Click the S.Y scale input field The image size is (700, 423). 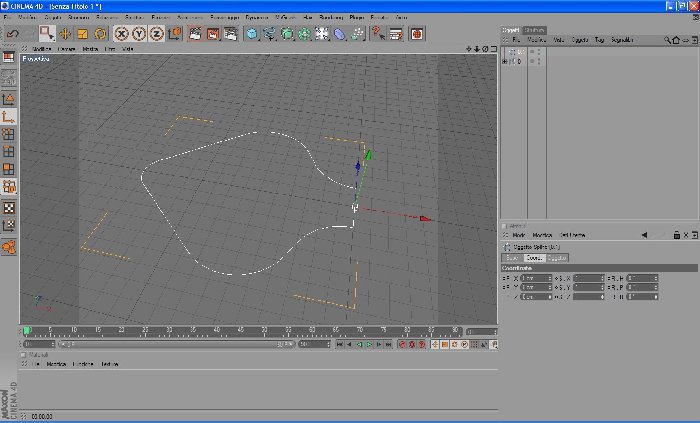[x=589, y=287]
